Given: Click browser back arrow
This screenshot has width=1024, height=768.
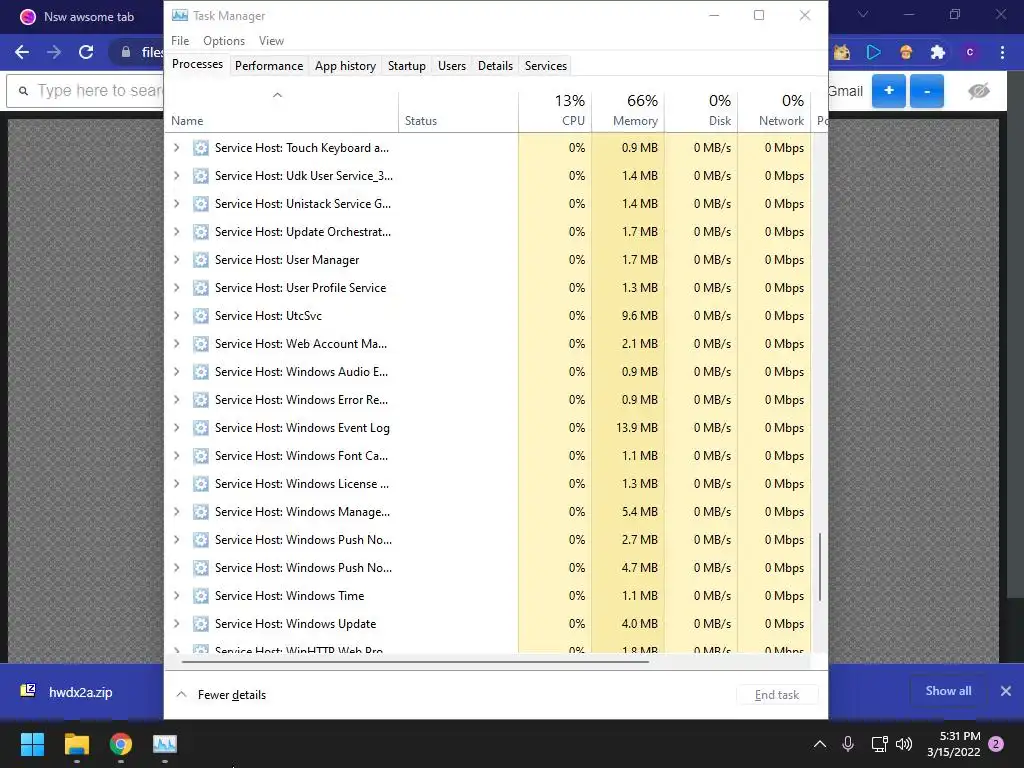Looking at the screenshot, I should 22,52.
